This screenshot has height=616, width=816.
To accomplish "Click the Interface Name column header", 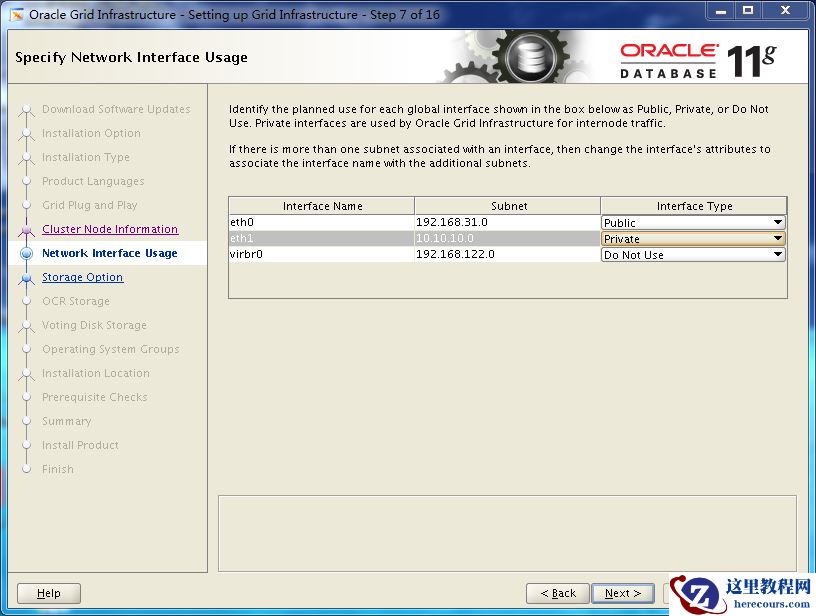I will point(322,206).
